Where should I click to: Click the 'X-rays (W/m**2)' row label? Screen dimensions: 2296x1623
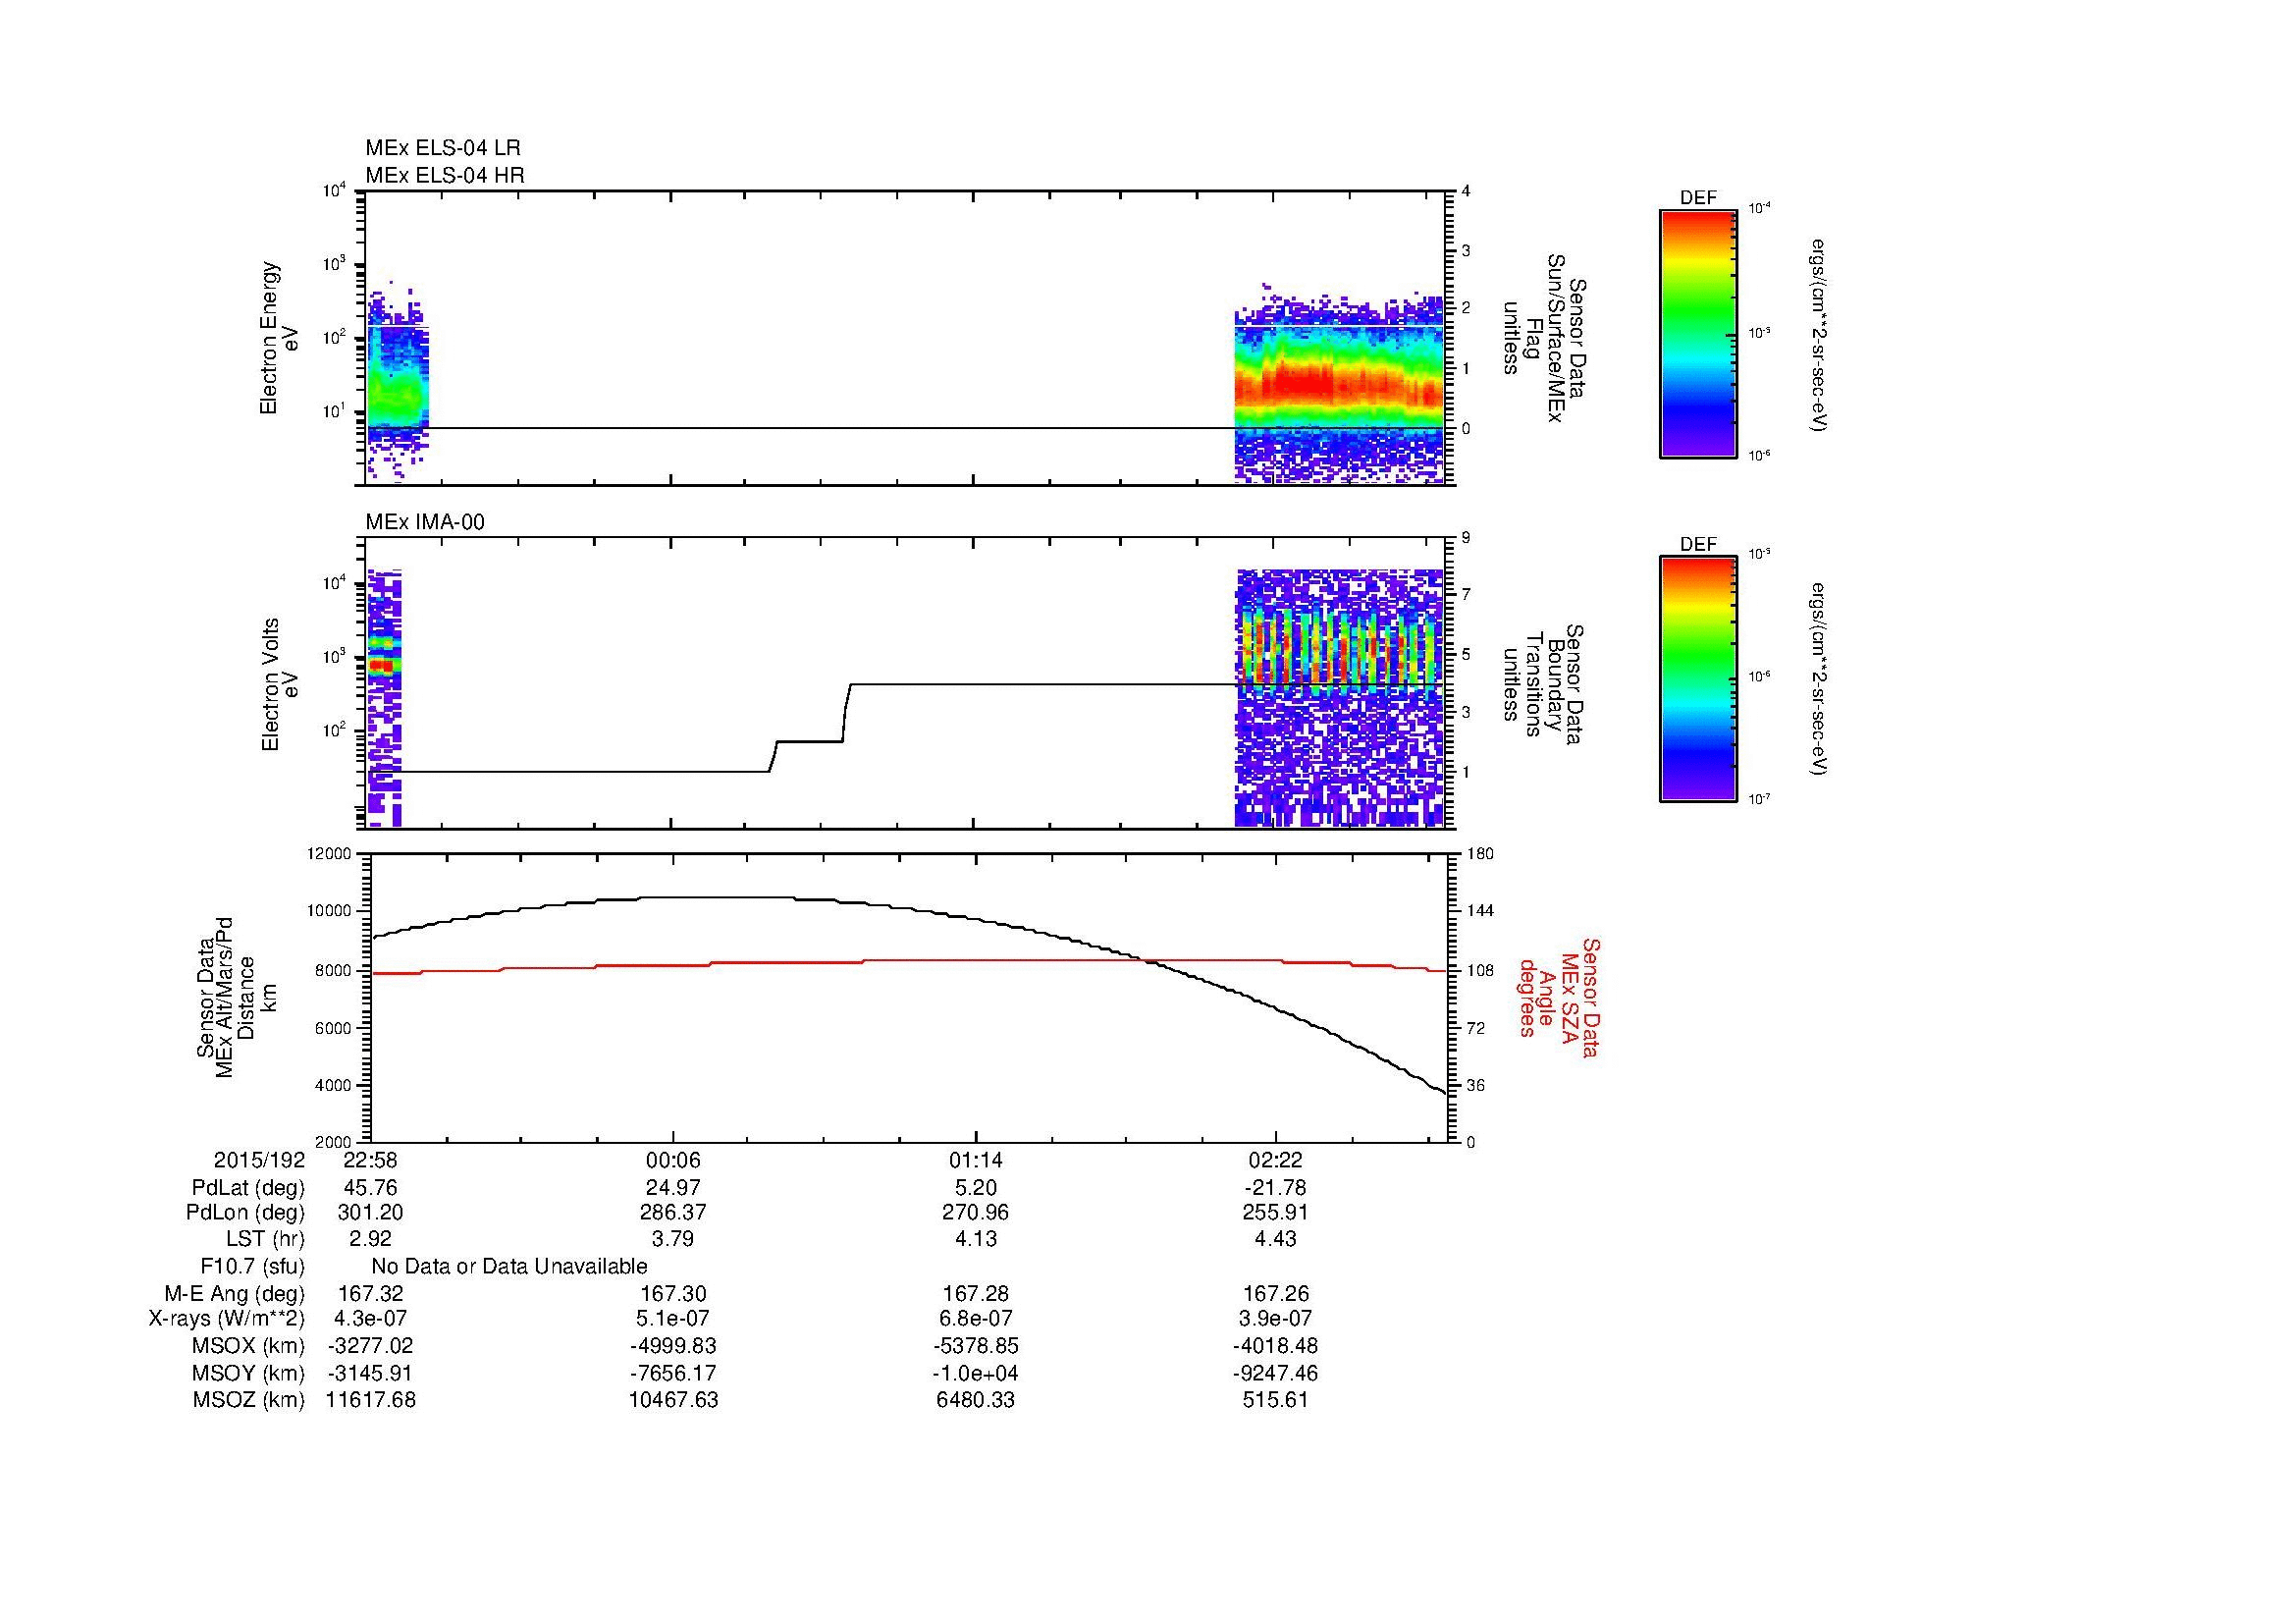pos(227,1319)
